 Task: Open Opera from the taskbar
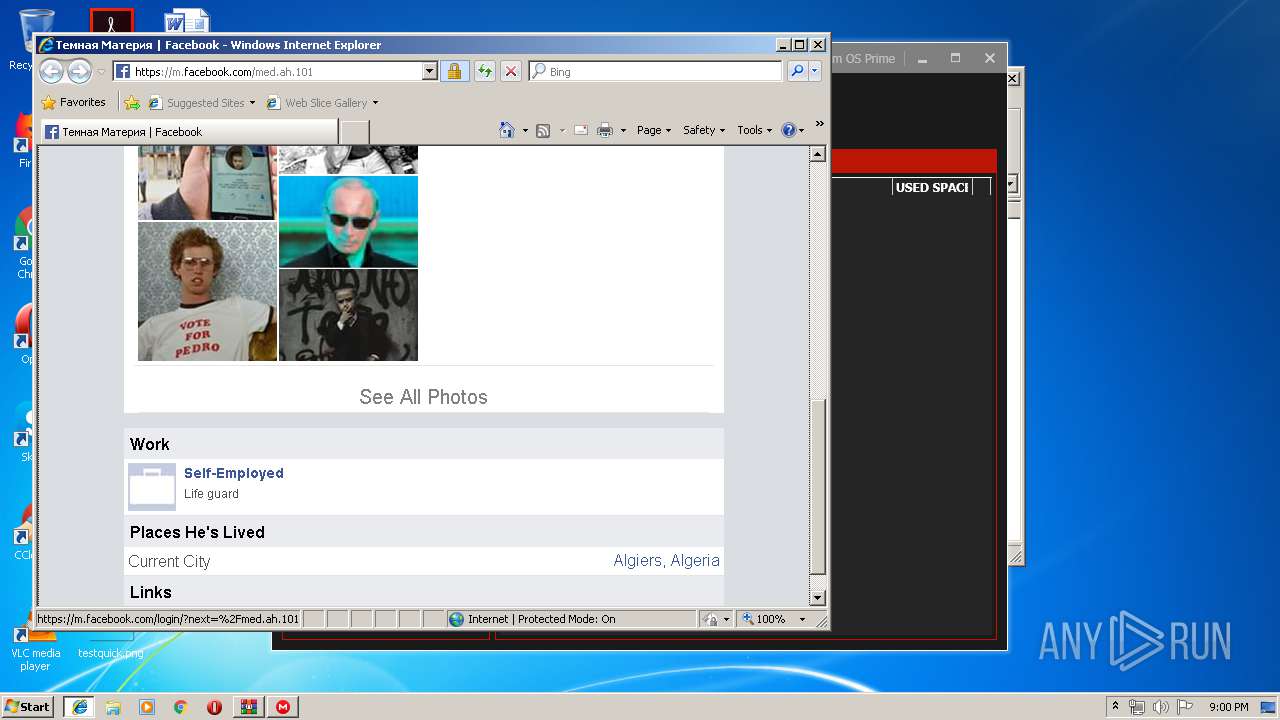[214, 707]
